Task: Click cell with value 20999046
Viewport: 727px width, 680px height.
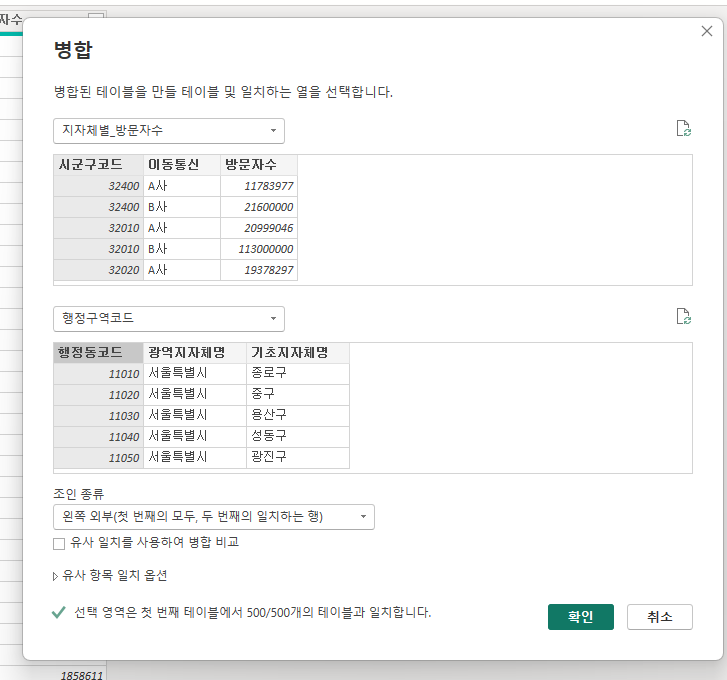Action: click(259, 228)
